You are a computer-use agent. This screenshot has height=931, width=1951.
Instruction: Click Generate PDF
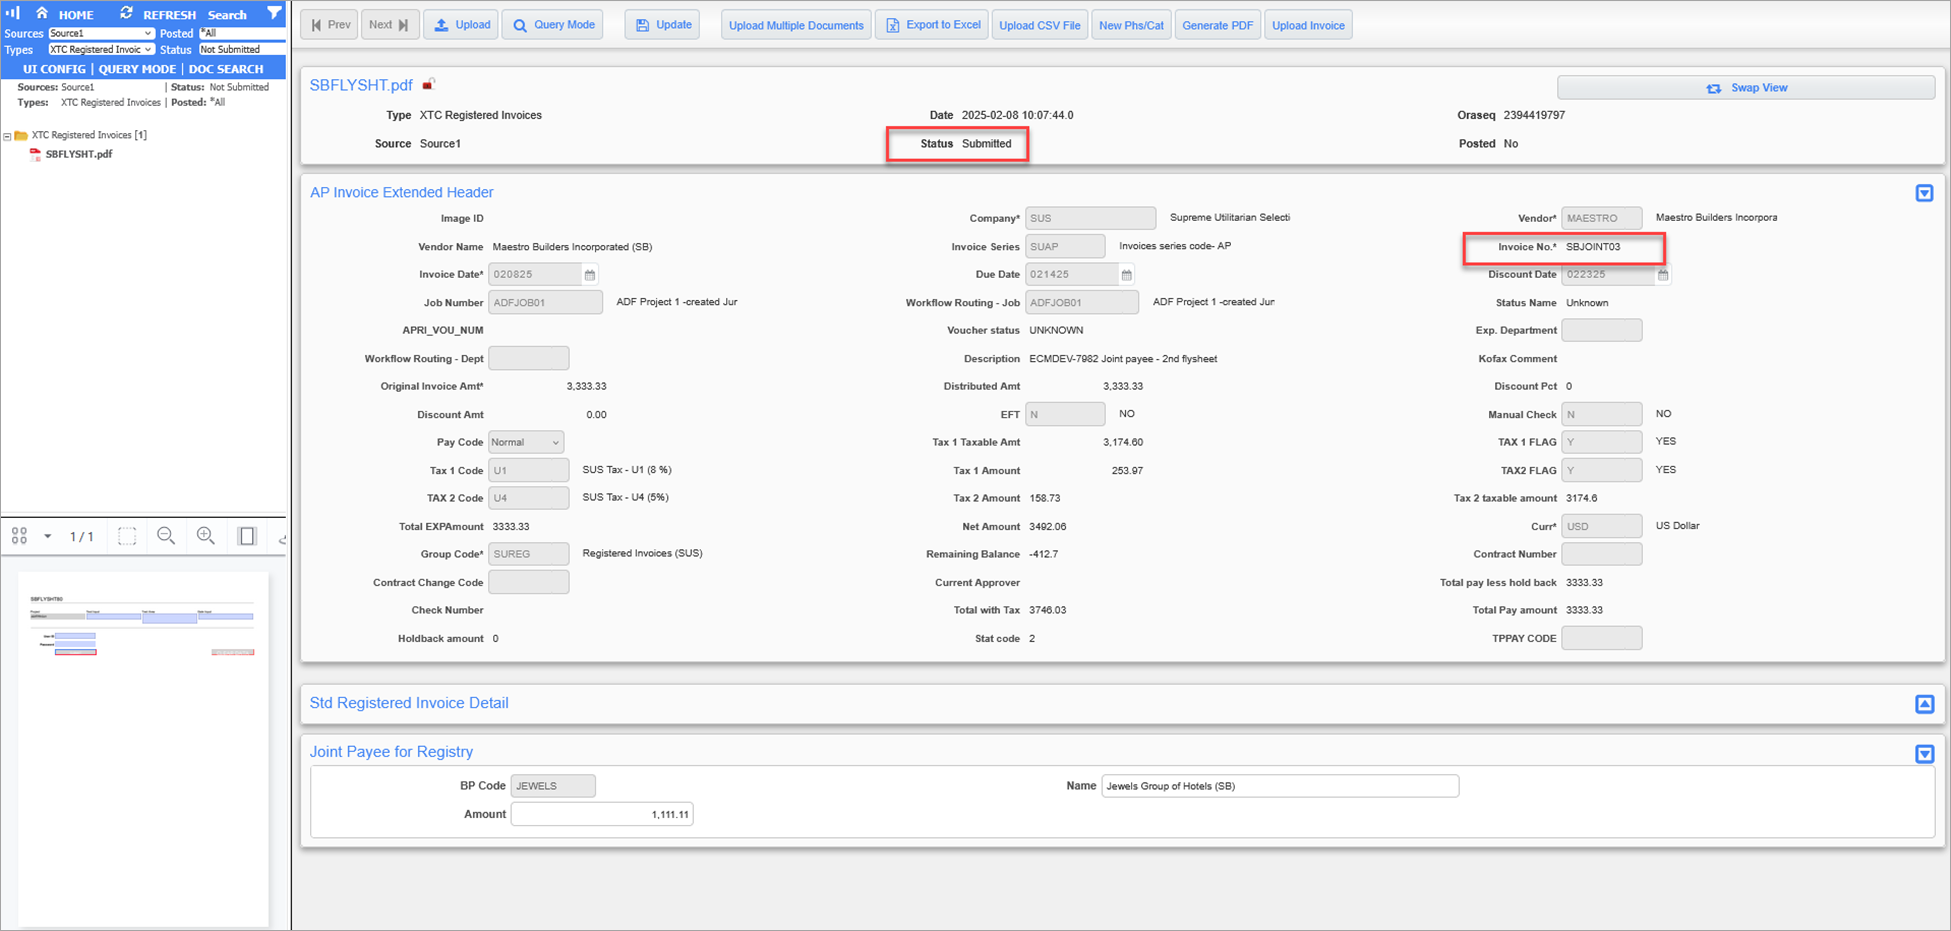[1217, 25]
